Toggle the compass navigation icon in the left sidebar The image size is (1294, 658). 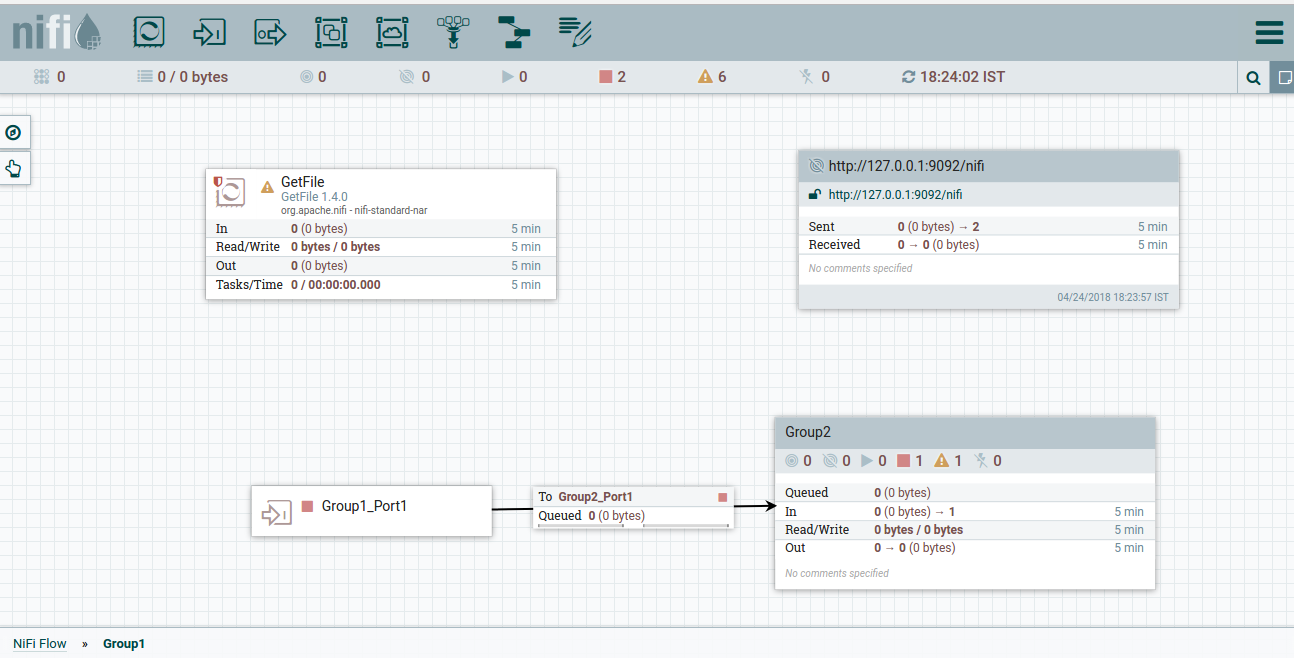(x=14, y=131)
